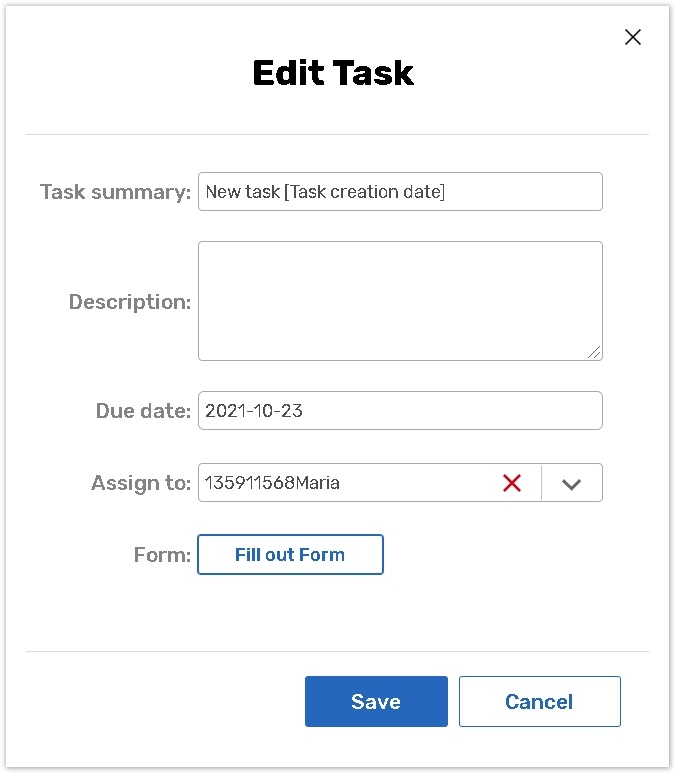Image resolution: width=675 pixels, height=773 pixels.
Task: Expand the Assign to dropdown arrow
Action: click(x=572, y=483)
